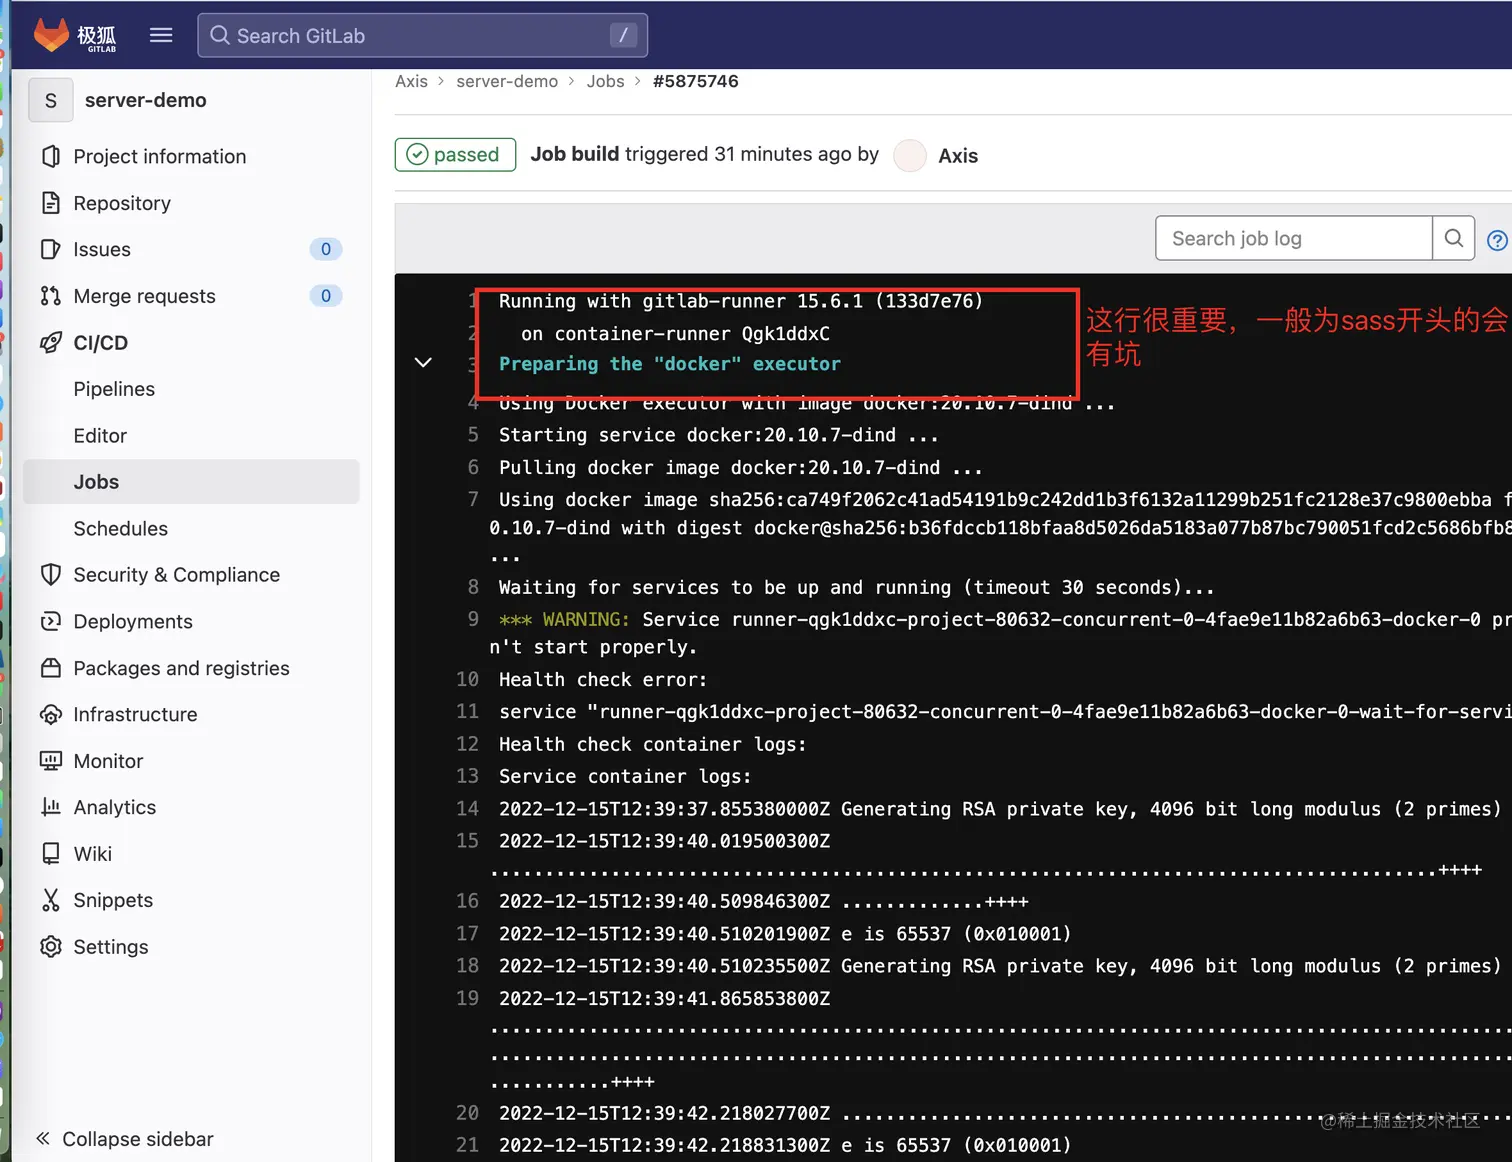Image resolution: width=1512 pixels, height=1162 pixels.
Task: Click the job log search magnifier button
Action: point(1454,238)
